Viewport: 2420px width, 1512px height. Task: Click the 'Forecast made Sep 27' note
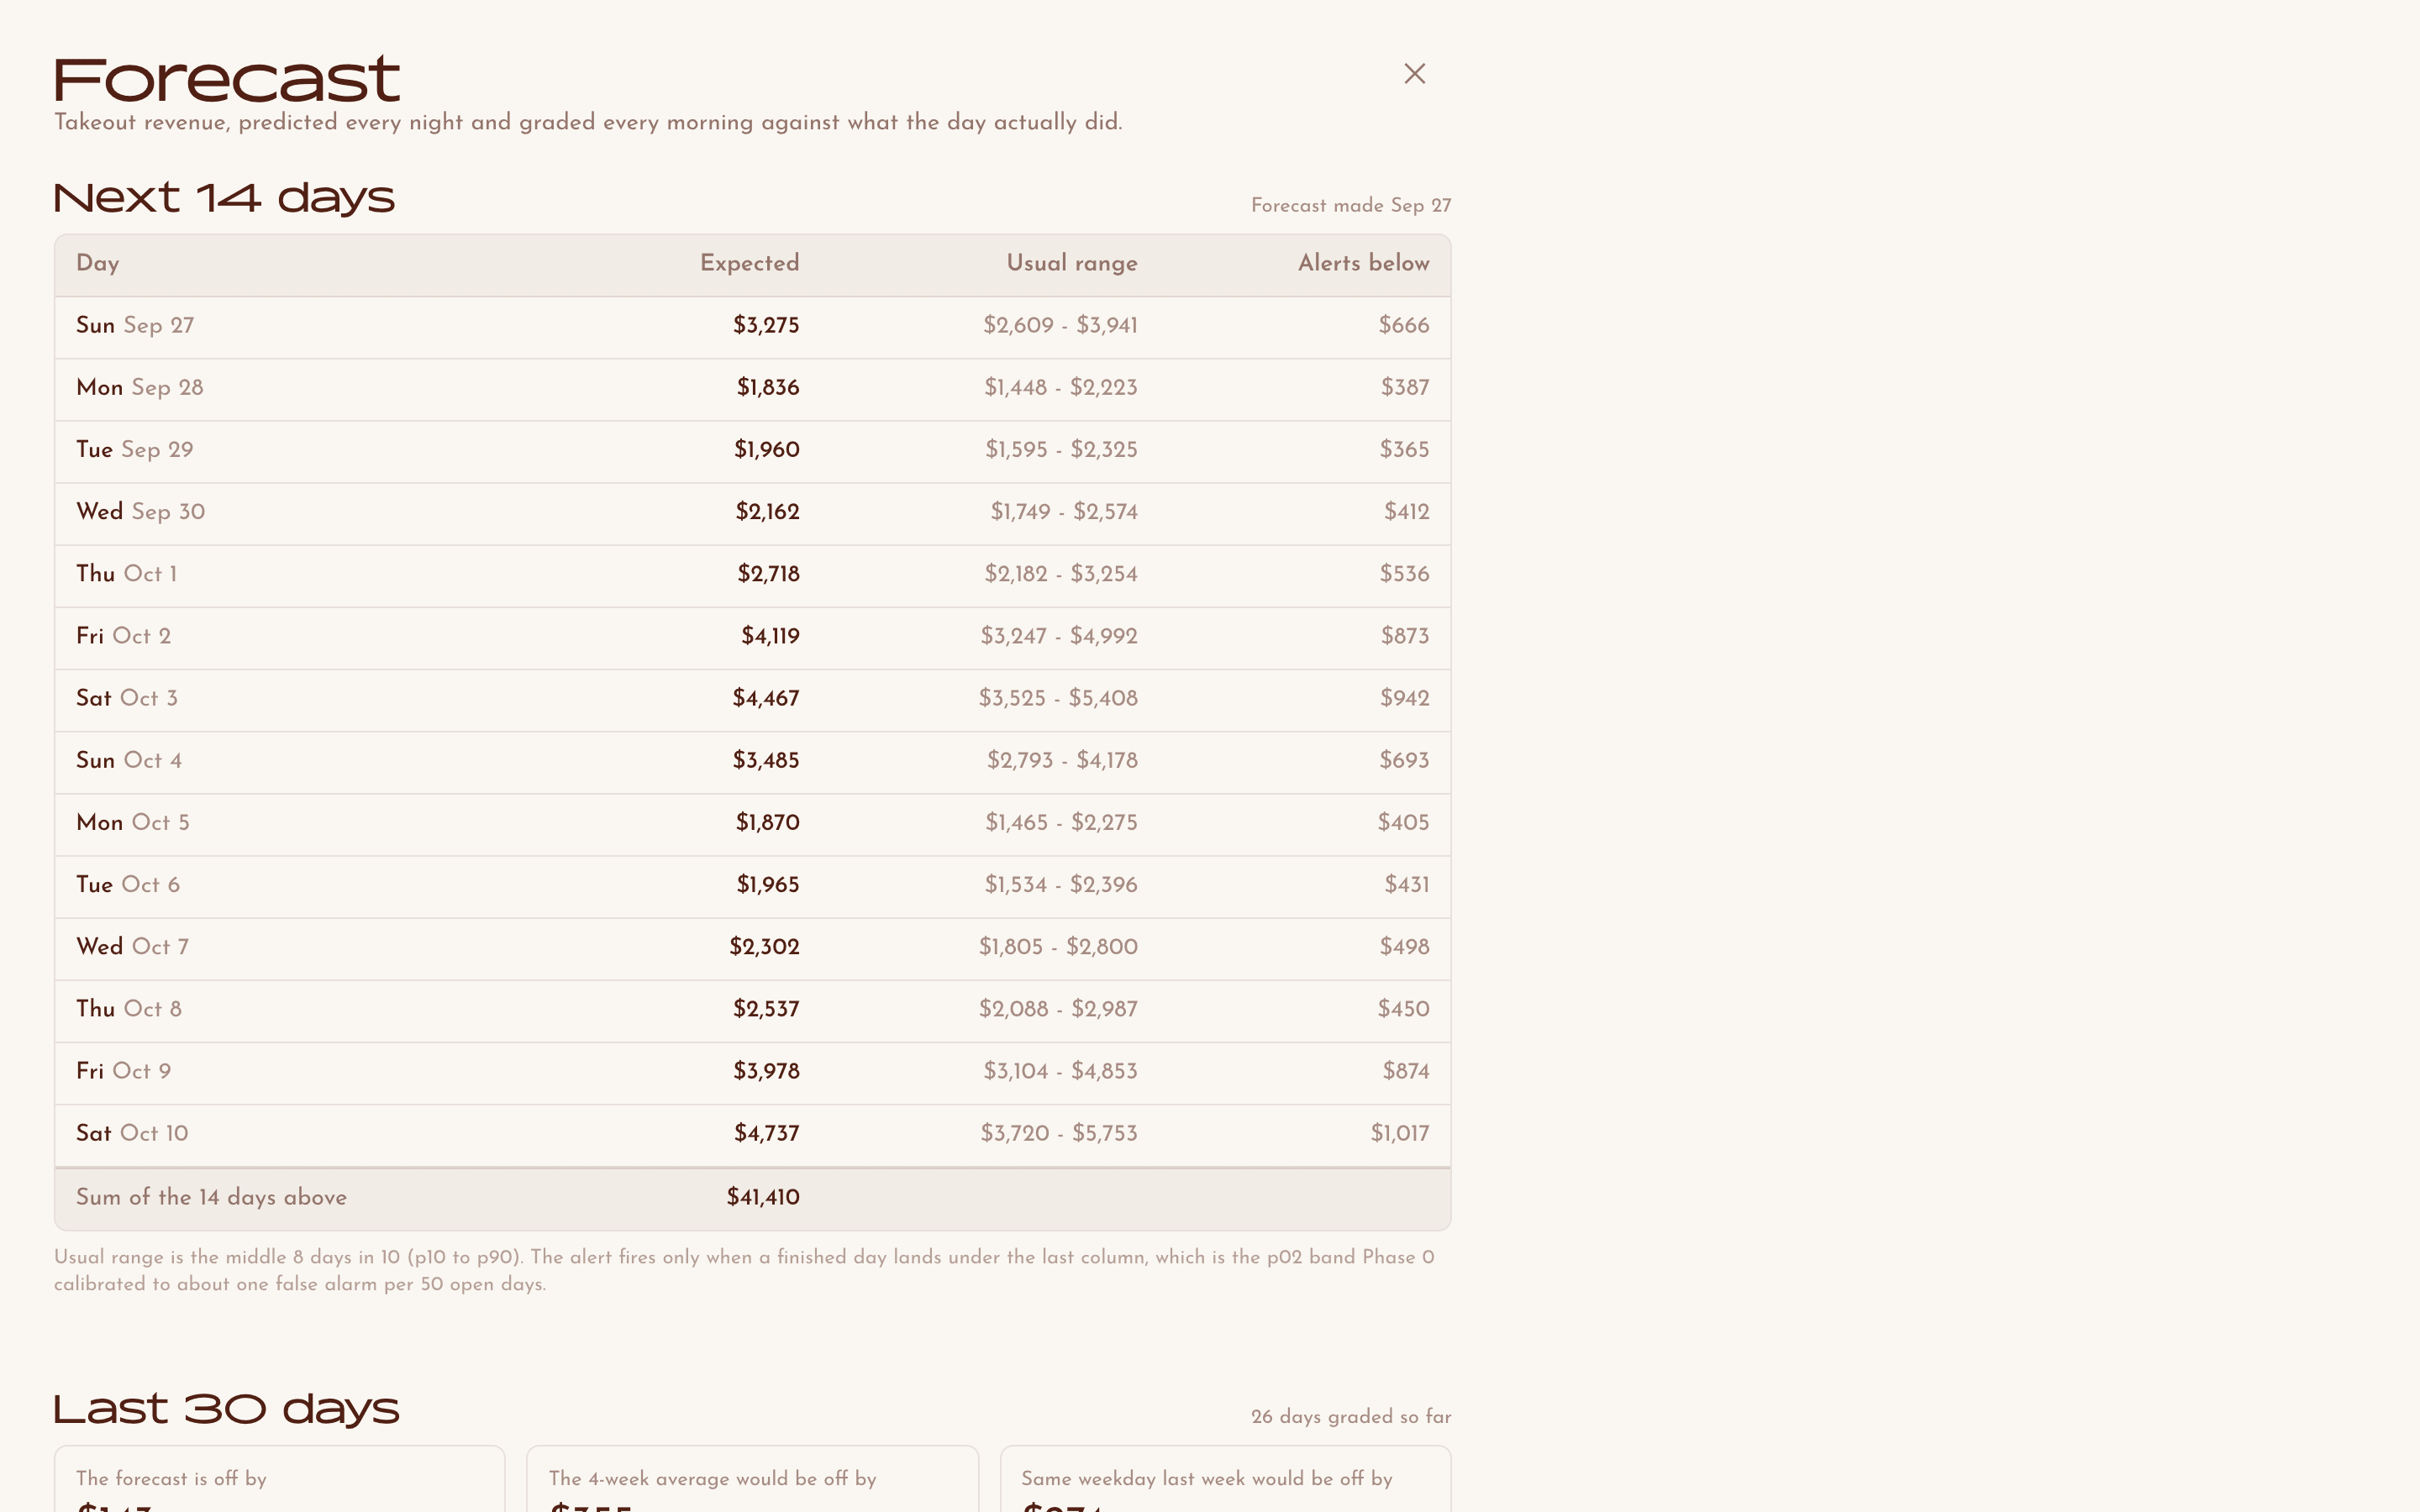click(x=1351, y=206)
